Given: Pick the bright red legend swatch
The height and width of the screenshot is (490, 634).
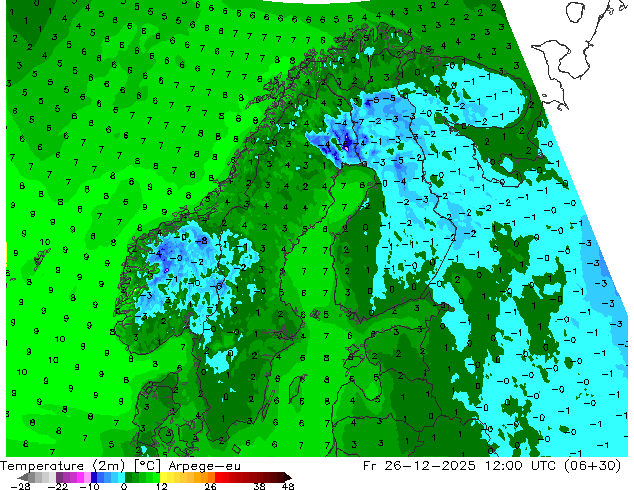Looking at the screenshot, I should tap(218, 477).
